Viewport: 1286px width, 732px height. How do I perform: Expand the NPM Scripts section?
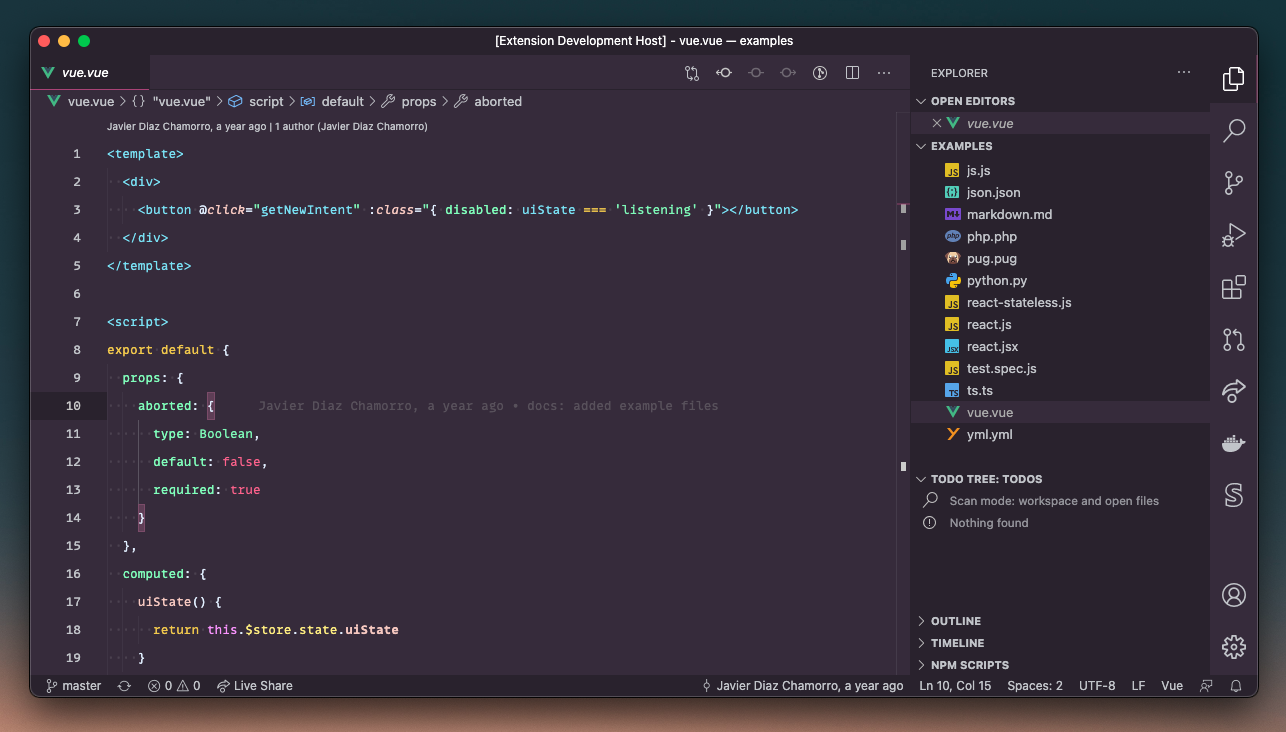pos(1060,665)
